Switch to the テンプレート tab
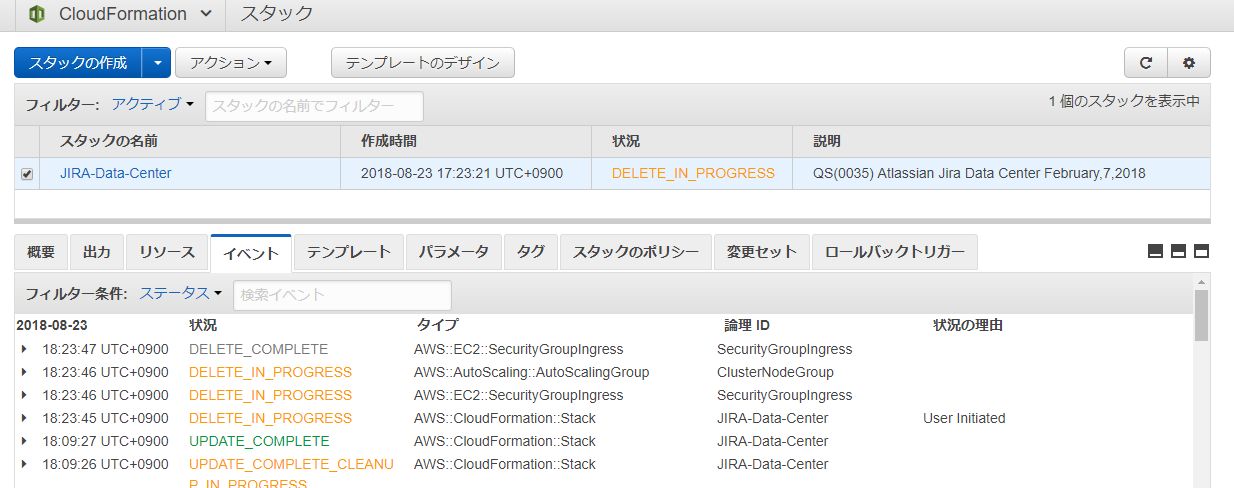Image resolution: width=1234 pixels, height=488 pixels. (x=348, y=252)
